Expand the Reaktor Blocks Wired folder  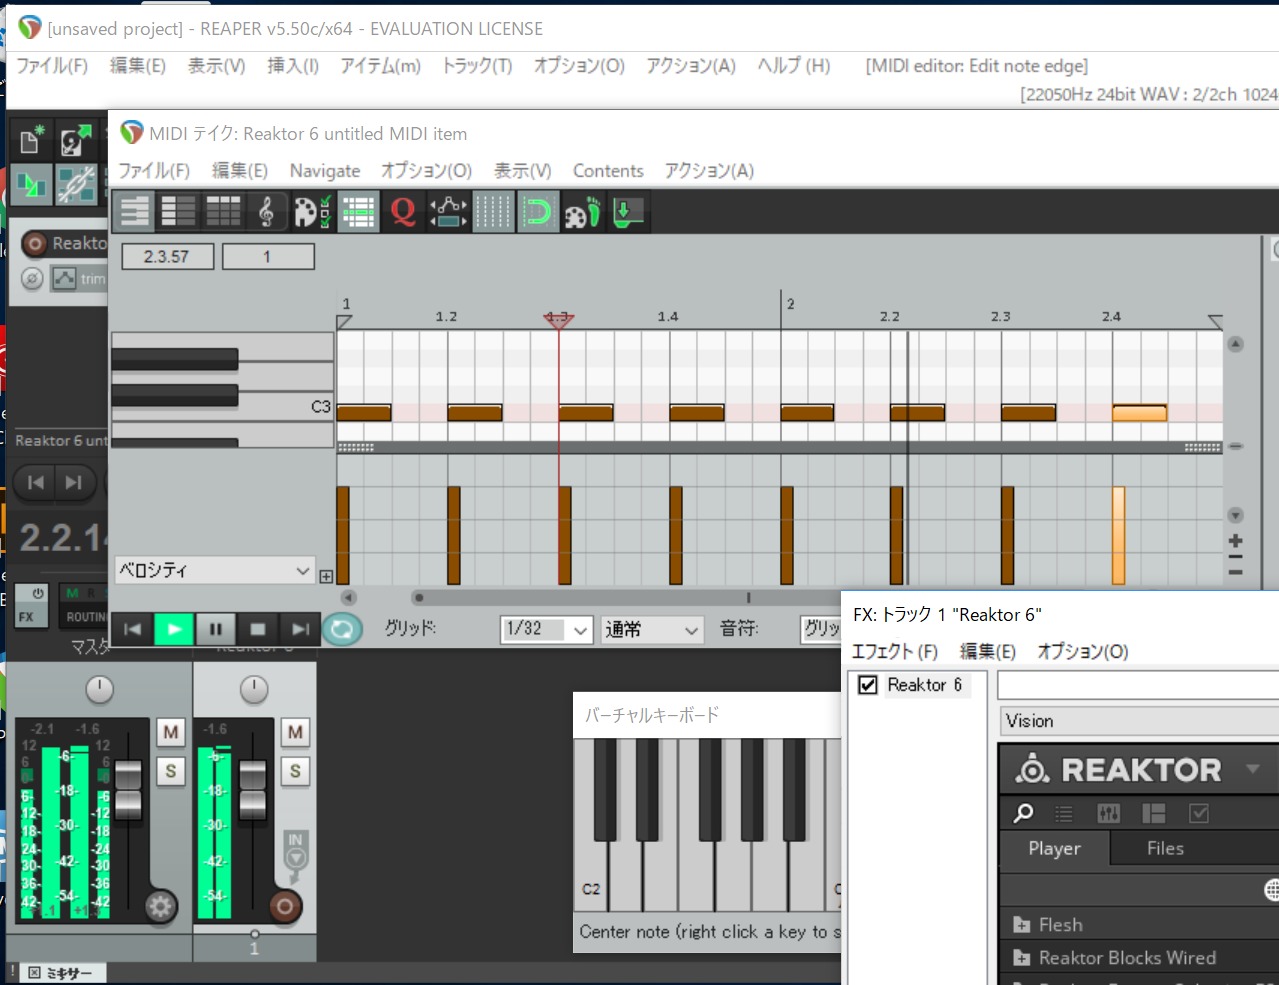coord(1022,958)
